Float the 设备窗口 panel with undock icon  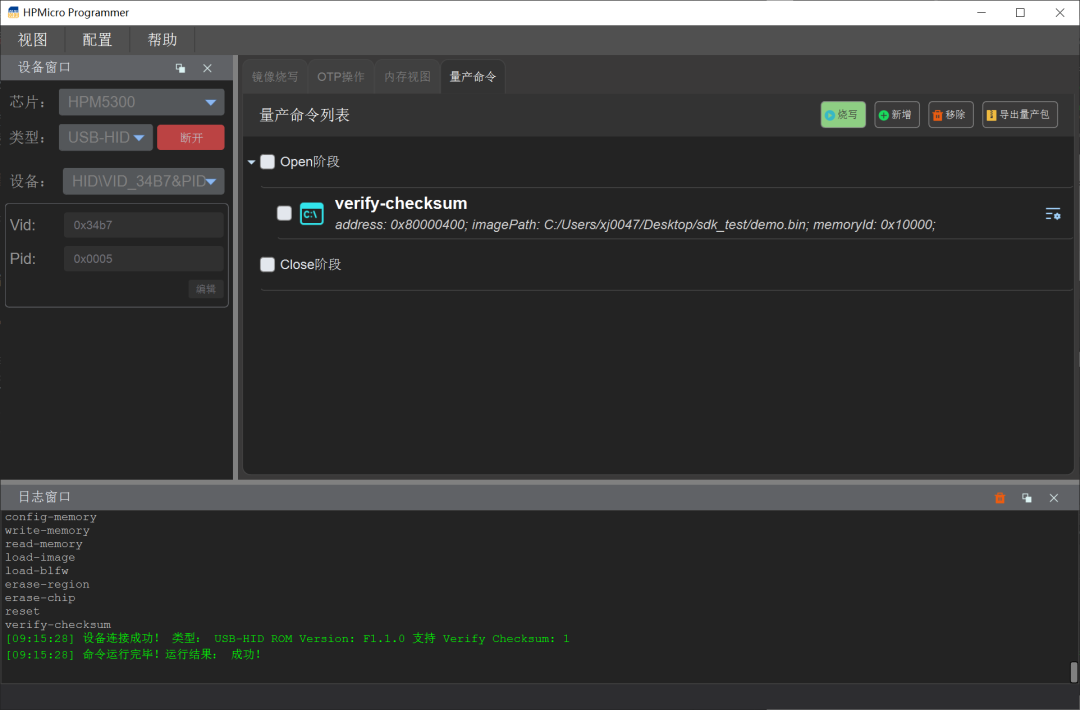point(180,68)
